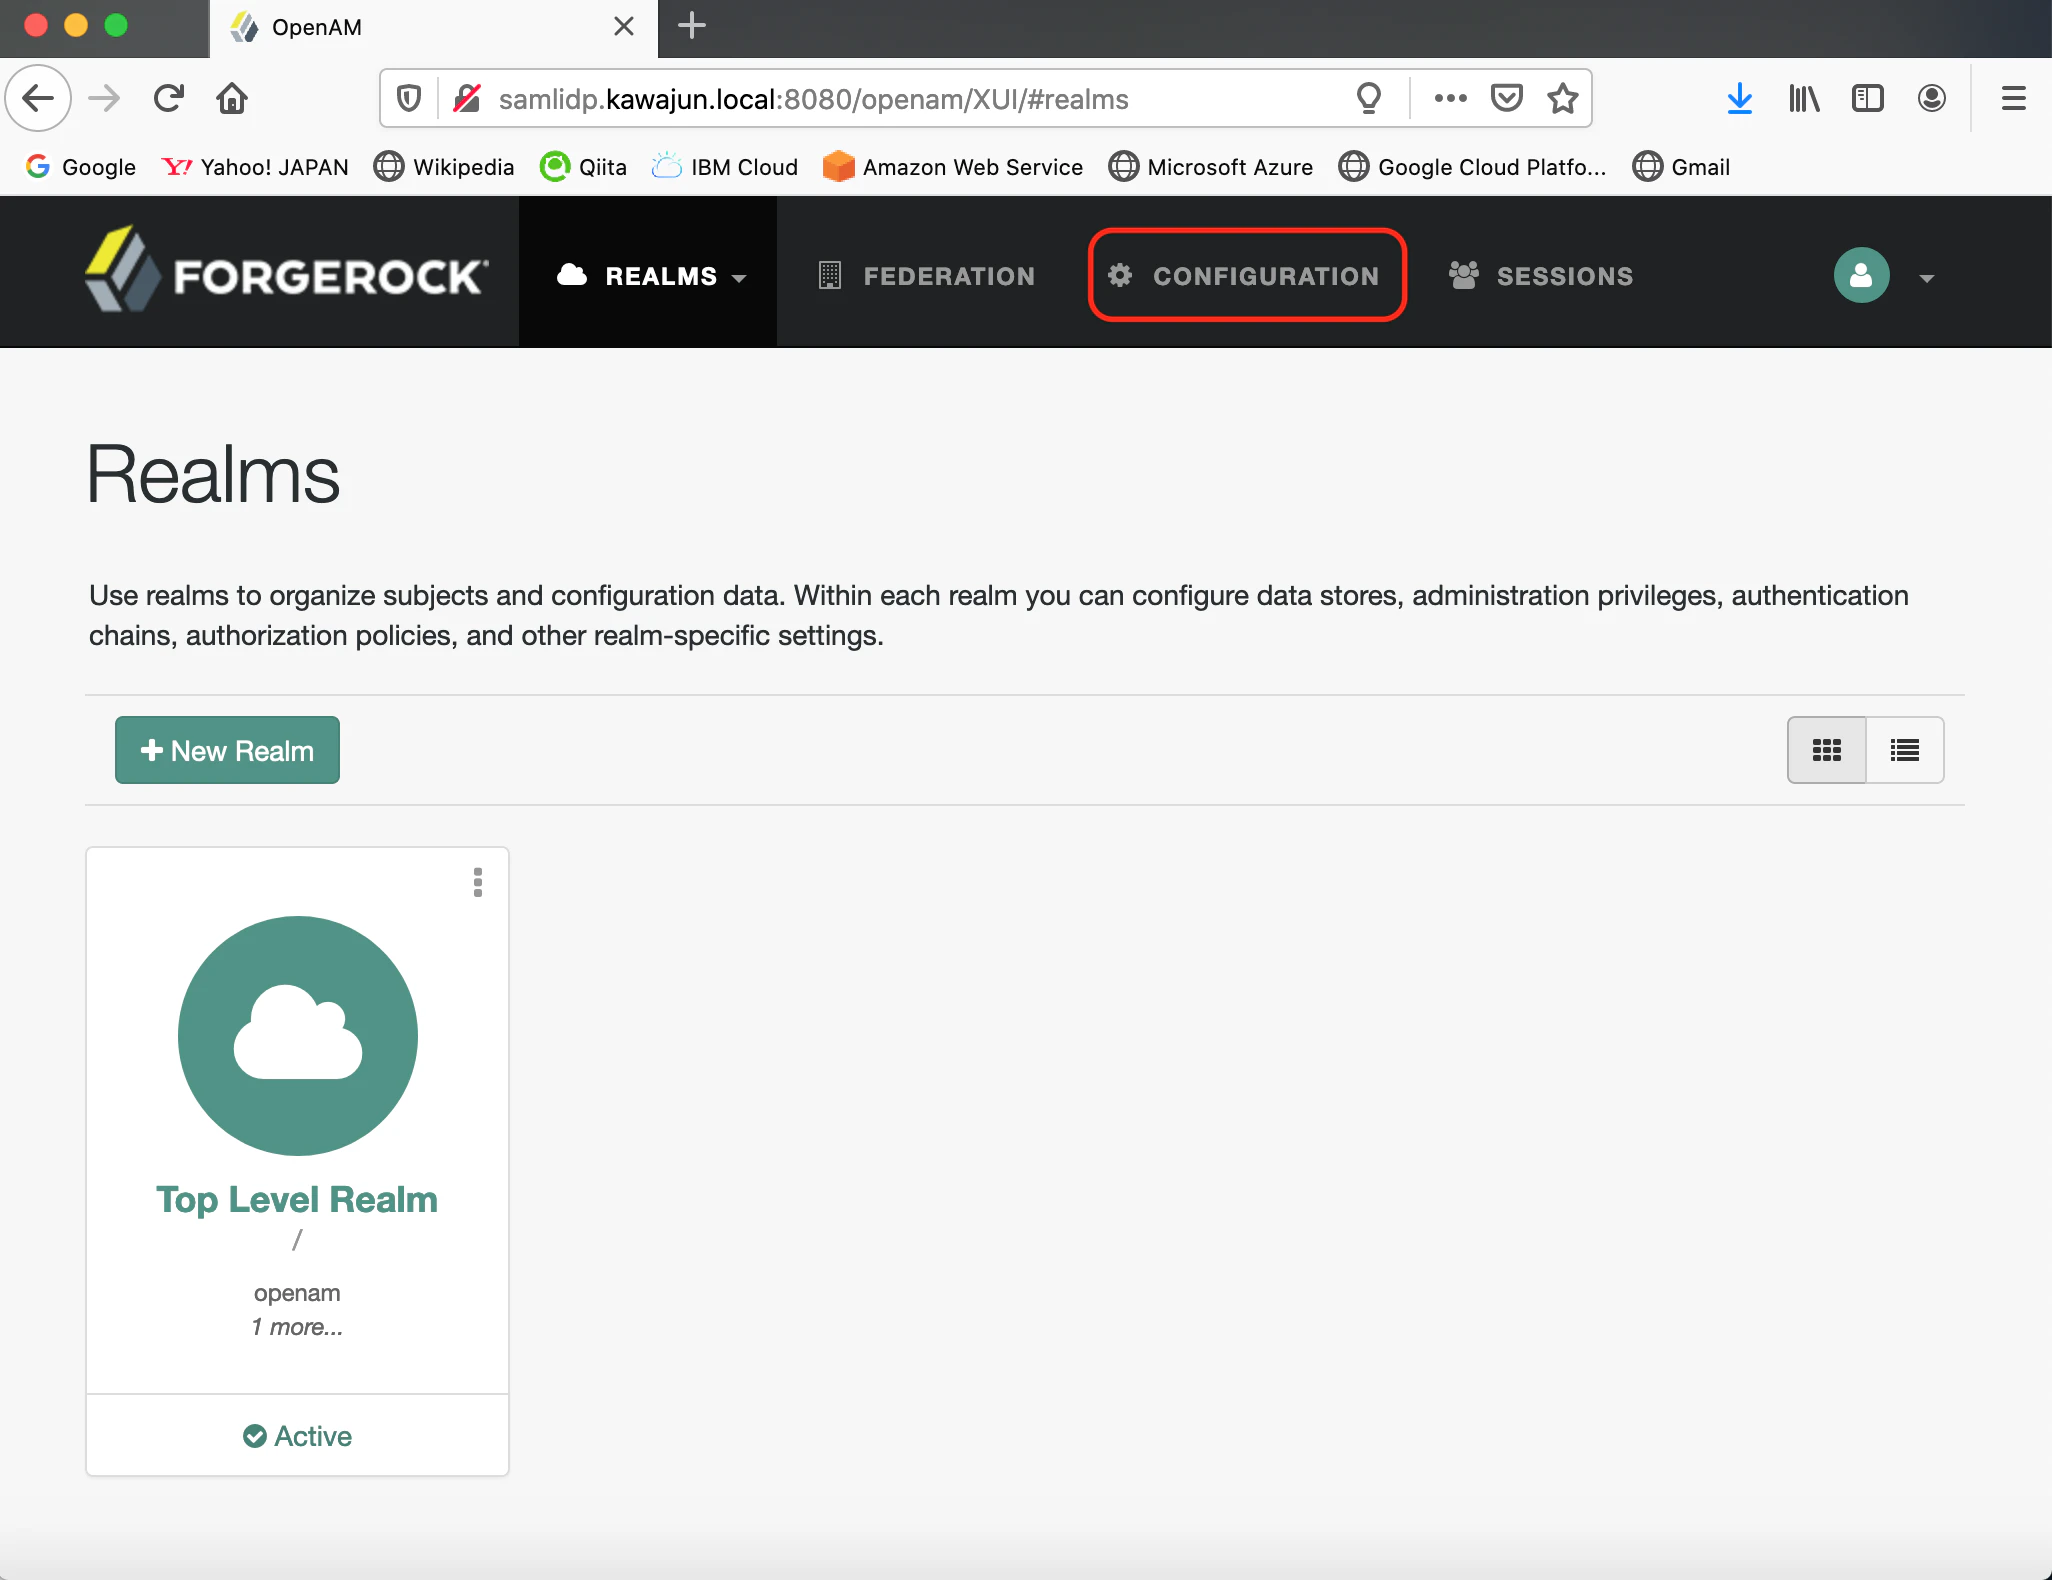Image resolution: width=2052 pixels, height=1580 pixels.
Task: Save page to Pocket icon
Action: coord(1506,98)
